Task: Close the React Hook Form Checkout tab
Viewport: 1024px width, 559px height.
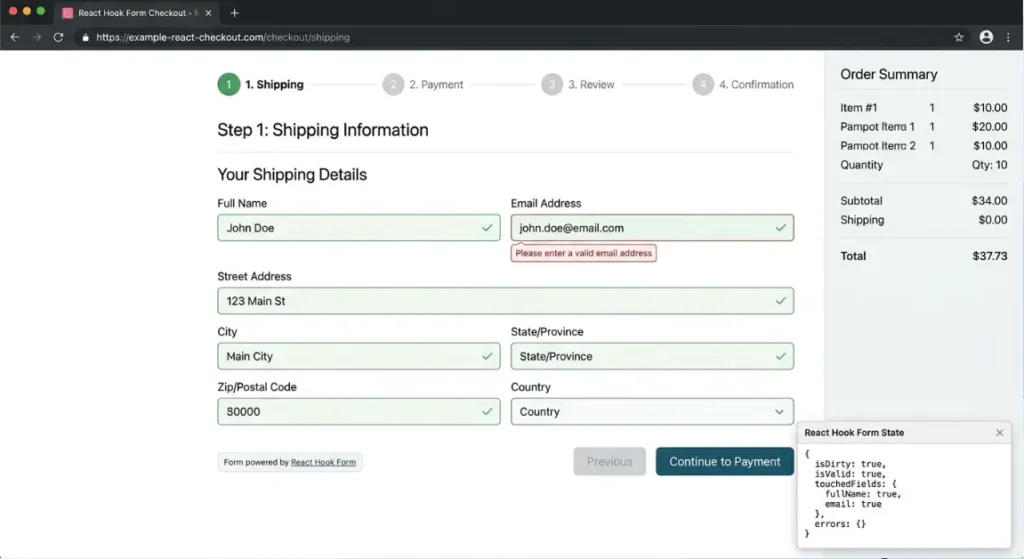Action: (x=208, y=12)
